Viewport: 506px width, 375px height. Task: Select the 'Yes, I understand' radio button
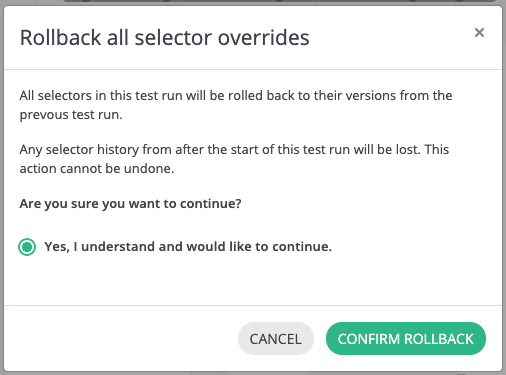pos(27,247)
